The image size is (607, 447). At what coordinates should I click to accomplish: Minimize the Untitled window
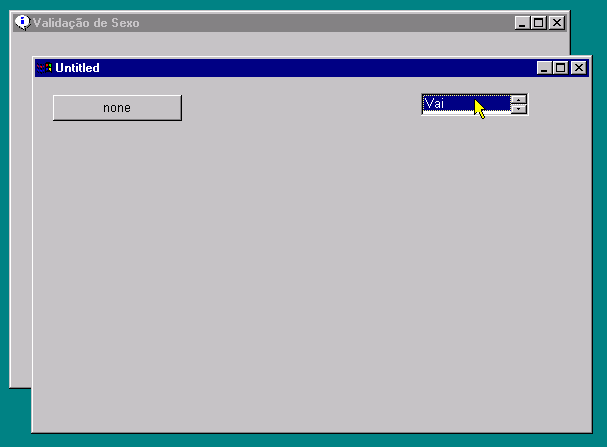(544, 68)
